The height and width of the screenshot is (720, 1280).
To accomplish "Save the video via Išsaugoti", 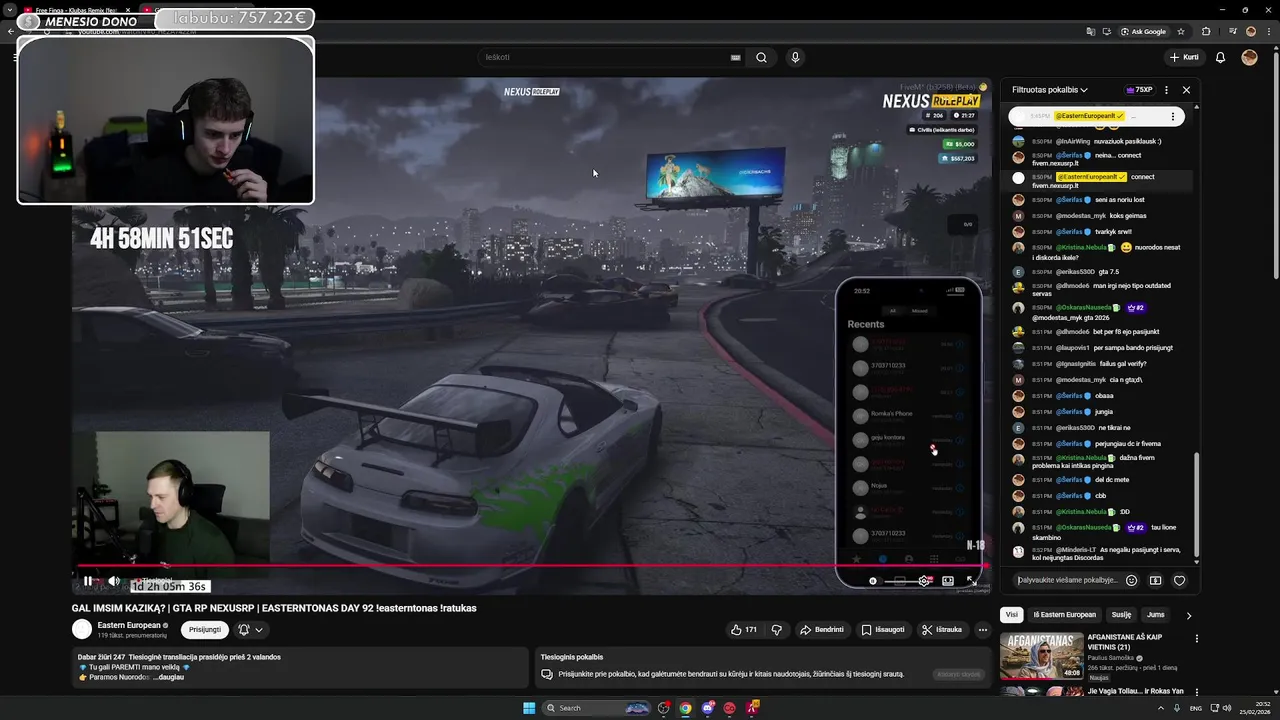I will (x=883, y=630).
